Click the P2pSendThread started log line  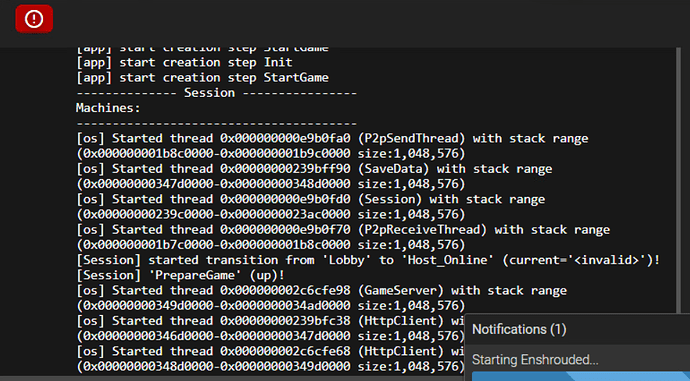(332, 138)
